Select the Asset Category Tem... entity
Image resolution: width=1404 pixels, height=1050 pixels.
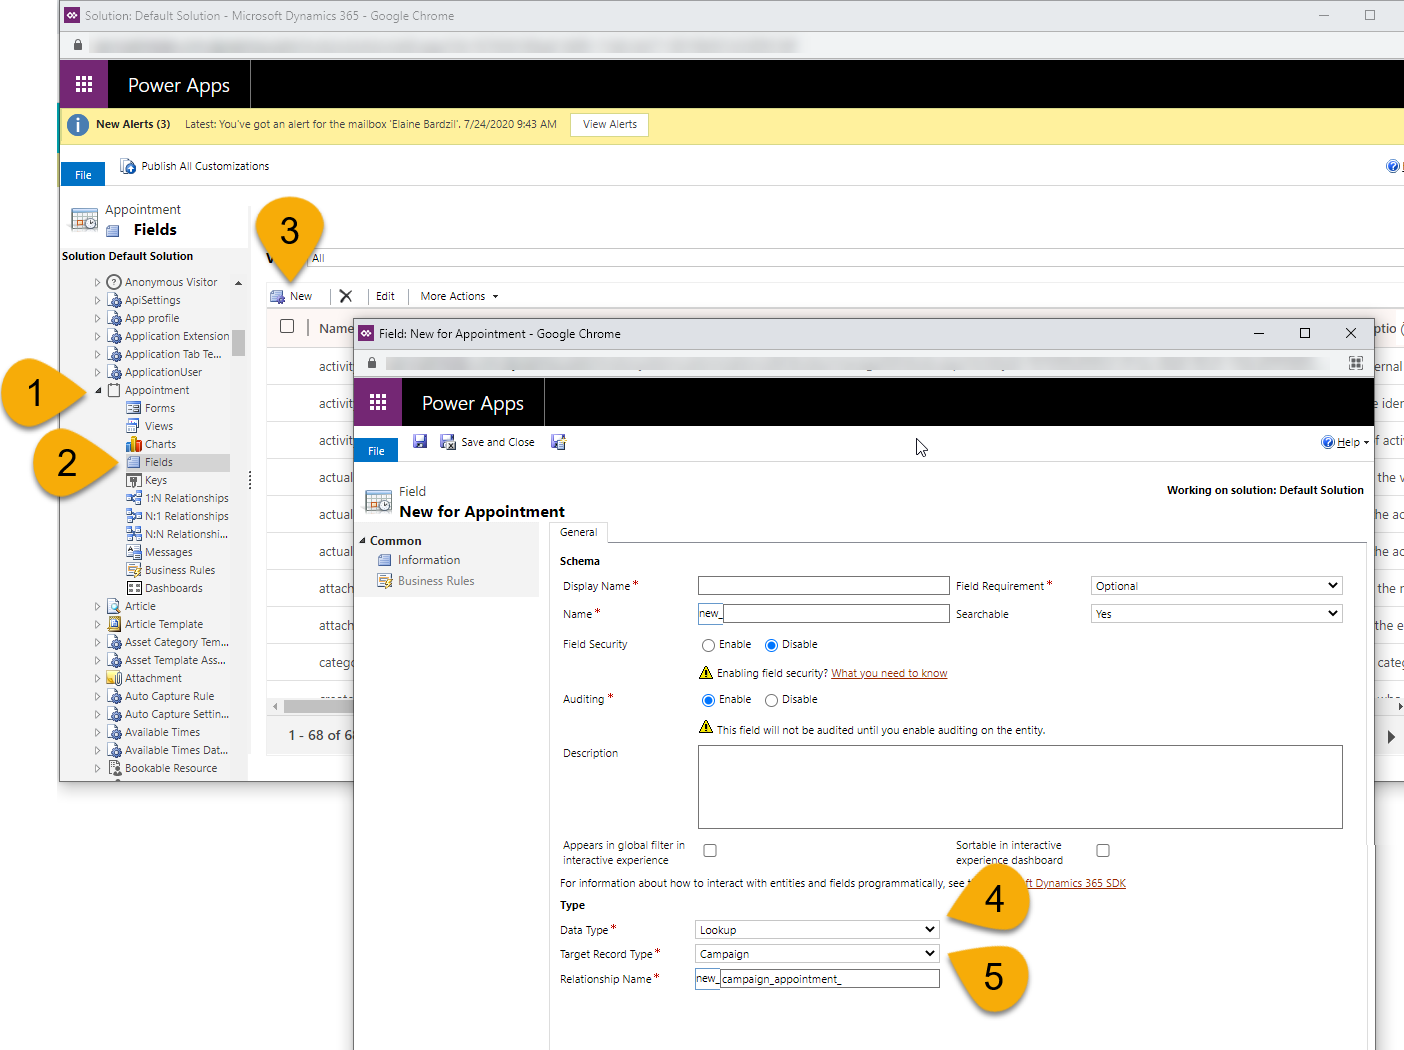pos(176,642)
